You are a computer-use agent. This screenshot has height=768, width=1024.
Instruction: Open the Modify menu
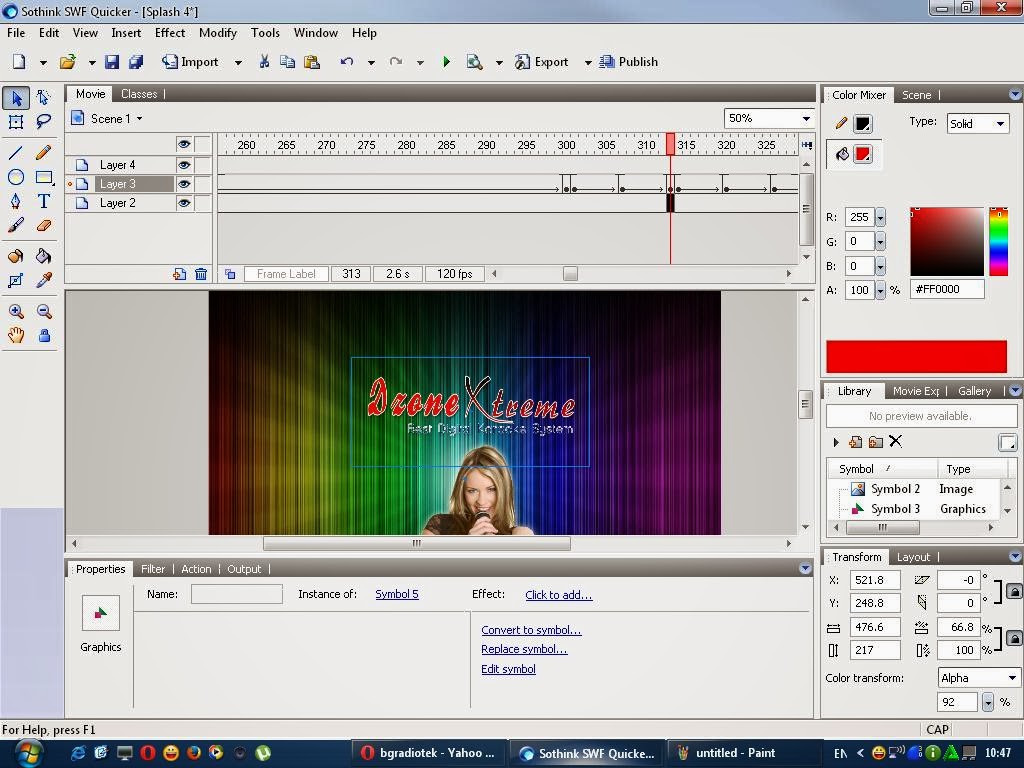217,33
